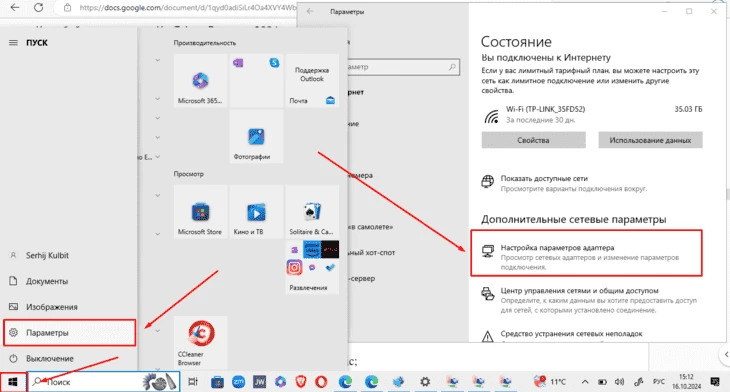This screenshot has width=730, height=392.
Task: Click 'Wi-Fi (TP-LINK_35FD52)' network name
Action: click(x=545, y=109)
